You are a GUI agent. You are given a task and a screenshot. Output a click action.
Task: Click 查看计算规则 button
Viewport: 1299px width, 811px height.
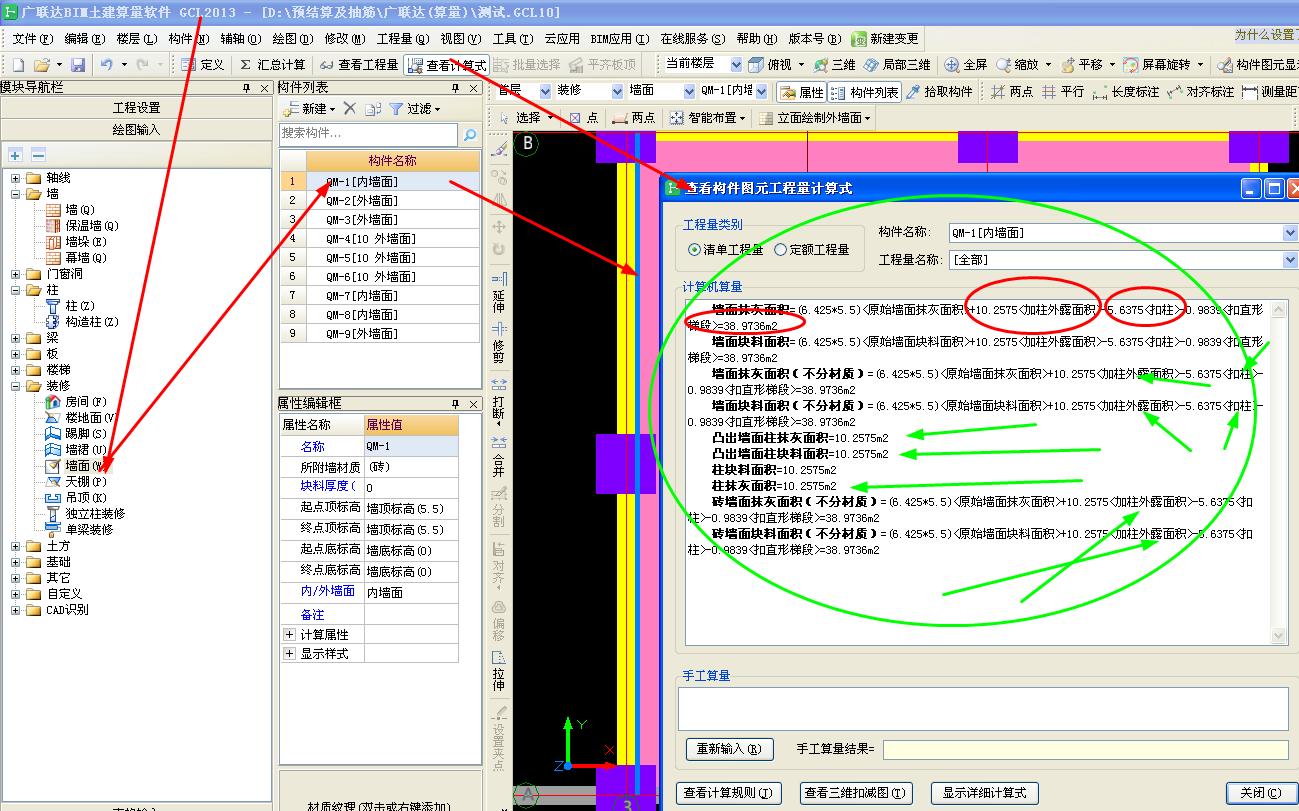pyautogui.click(x=728, y=793)
